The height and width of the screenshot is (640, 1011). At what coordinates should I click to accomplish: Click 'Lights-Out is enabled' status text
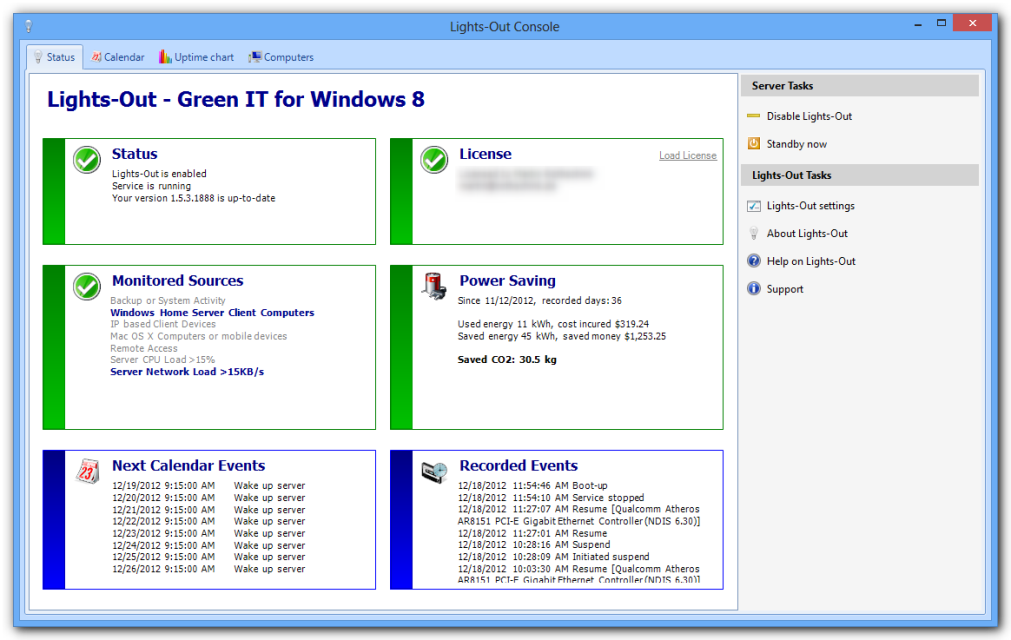click(159, 173)
